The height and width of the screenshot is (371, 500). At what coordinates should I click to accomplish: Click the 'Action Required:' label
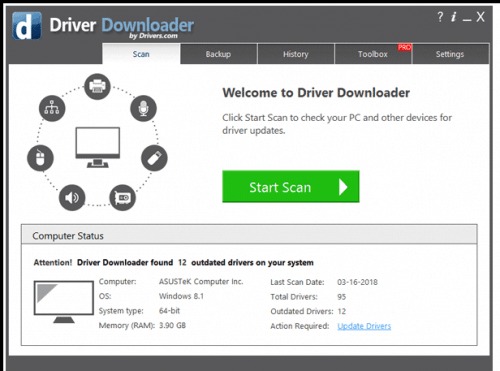point(299,326)
